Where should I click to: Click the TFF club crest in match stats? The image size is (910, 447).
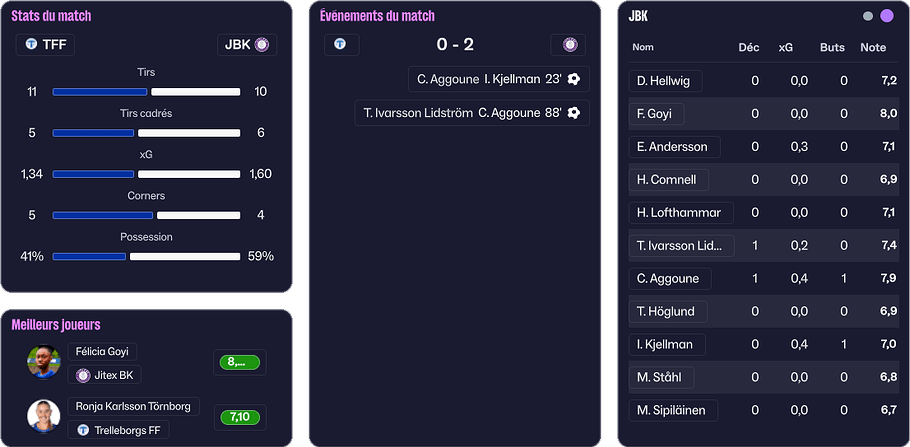31,44
